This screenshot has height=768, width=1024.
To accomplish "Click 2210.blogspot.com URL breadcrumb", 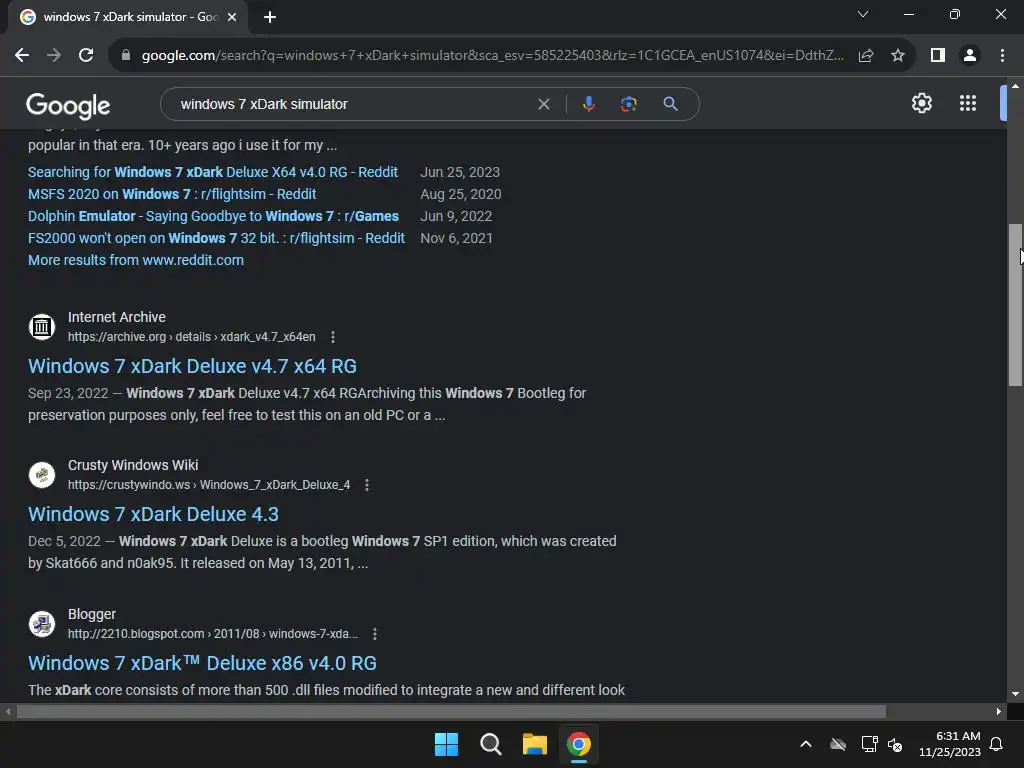I will (213, 634).
